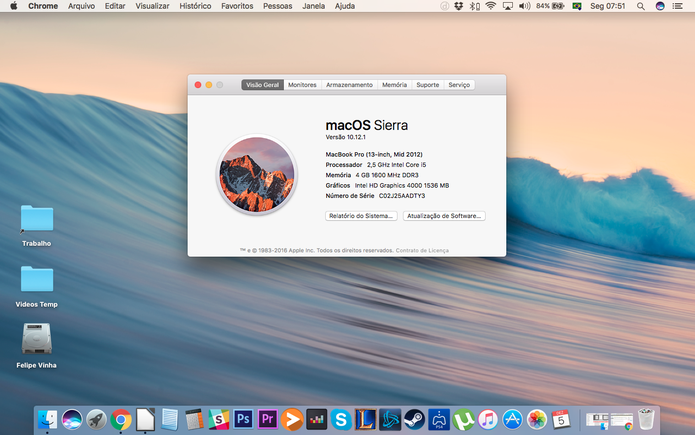Image resolution: width=695 pixels, height=435 pixels.
Task: Click the Seg 07:51 clock
Action: [608, 6]
